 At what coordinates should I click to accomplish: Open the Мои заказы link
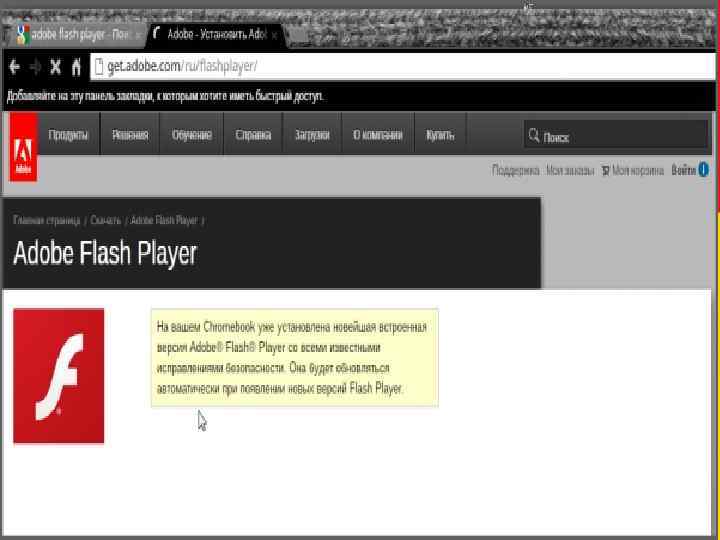[x=570, y=171]
